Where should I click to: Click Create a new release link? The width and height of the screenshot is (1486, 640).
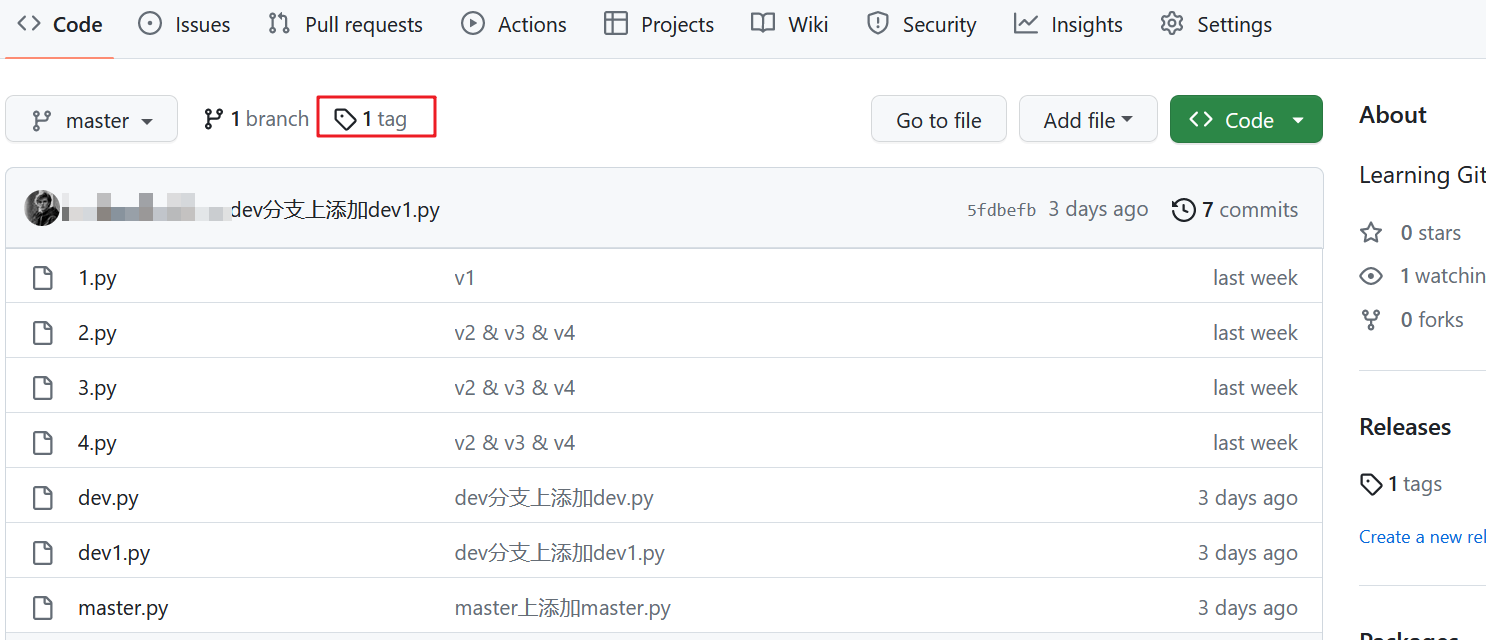pyautogui.click(x=1422, y=537)
